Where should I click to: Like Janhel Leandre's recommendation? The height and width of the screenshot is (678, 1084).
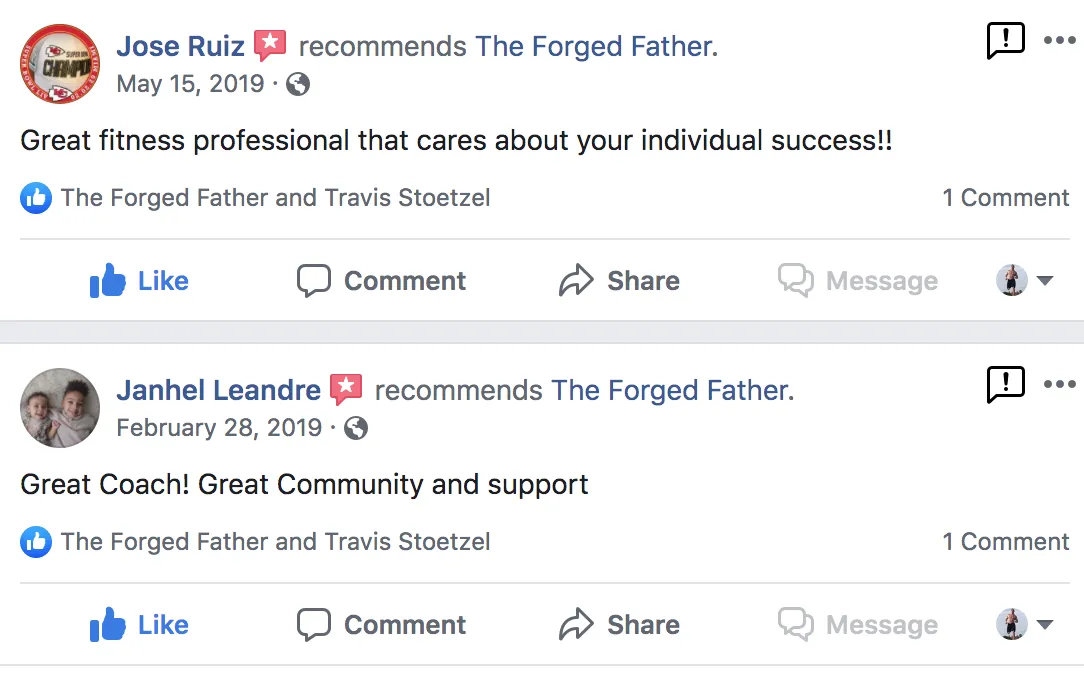click(x=139, y=625)
